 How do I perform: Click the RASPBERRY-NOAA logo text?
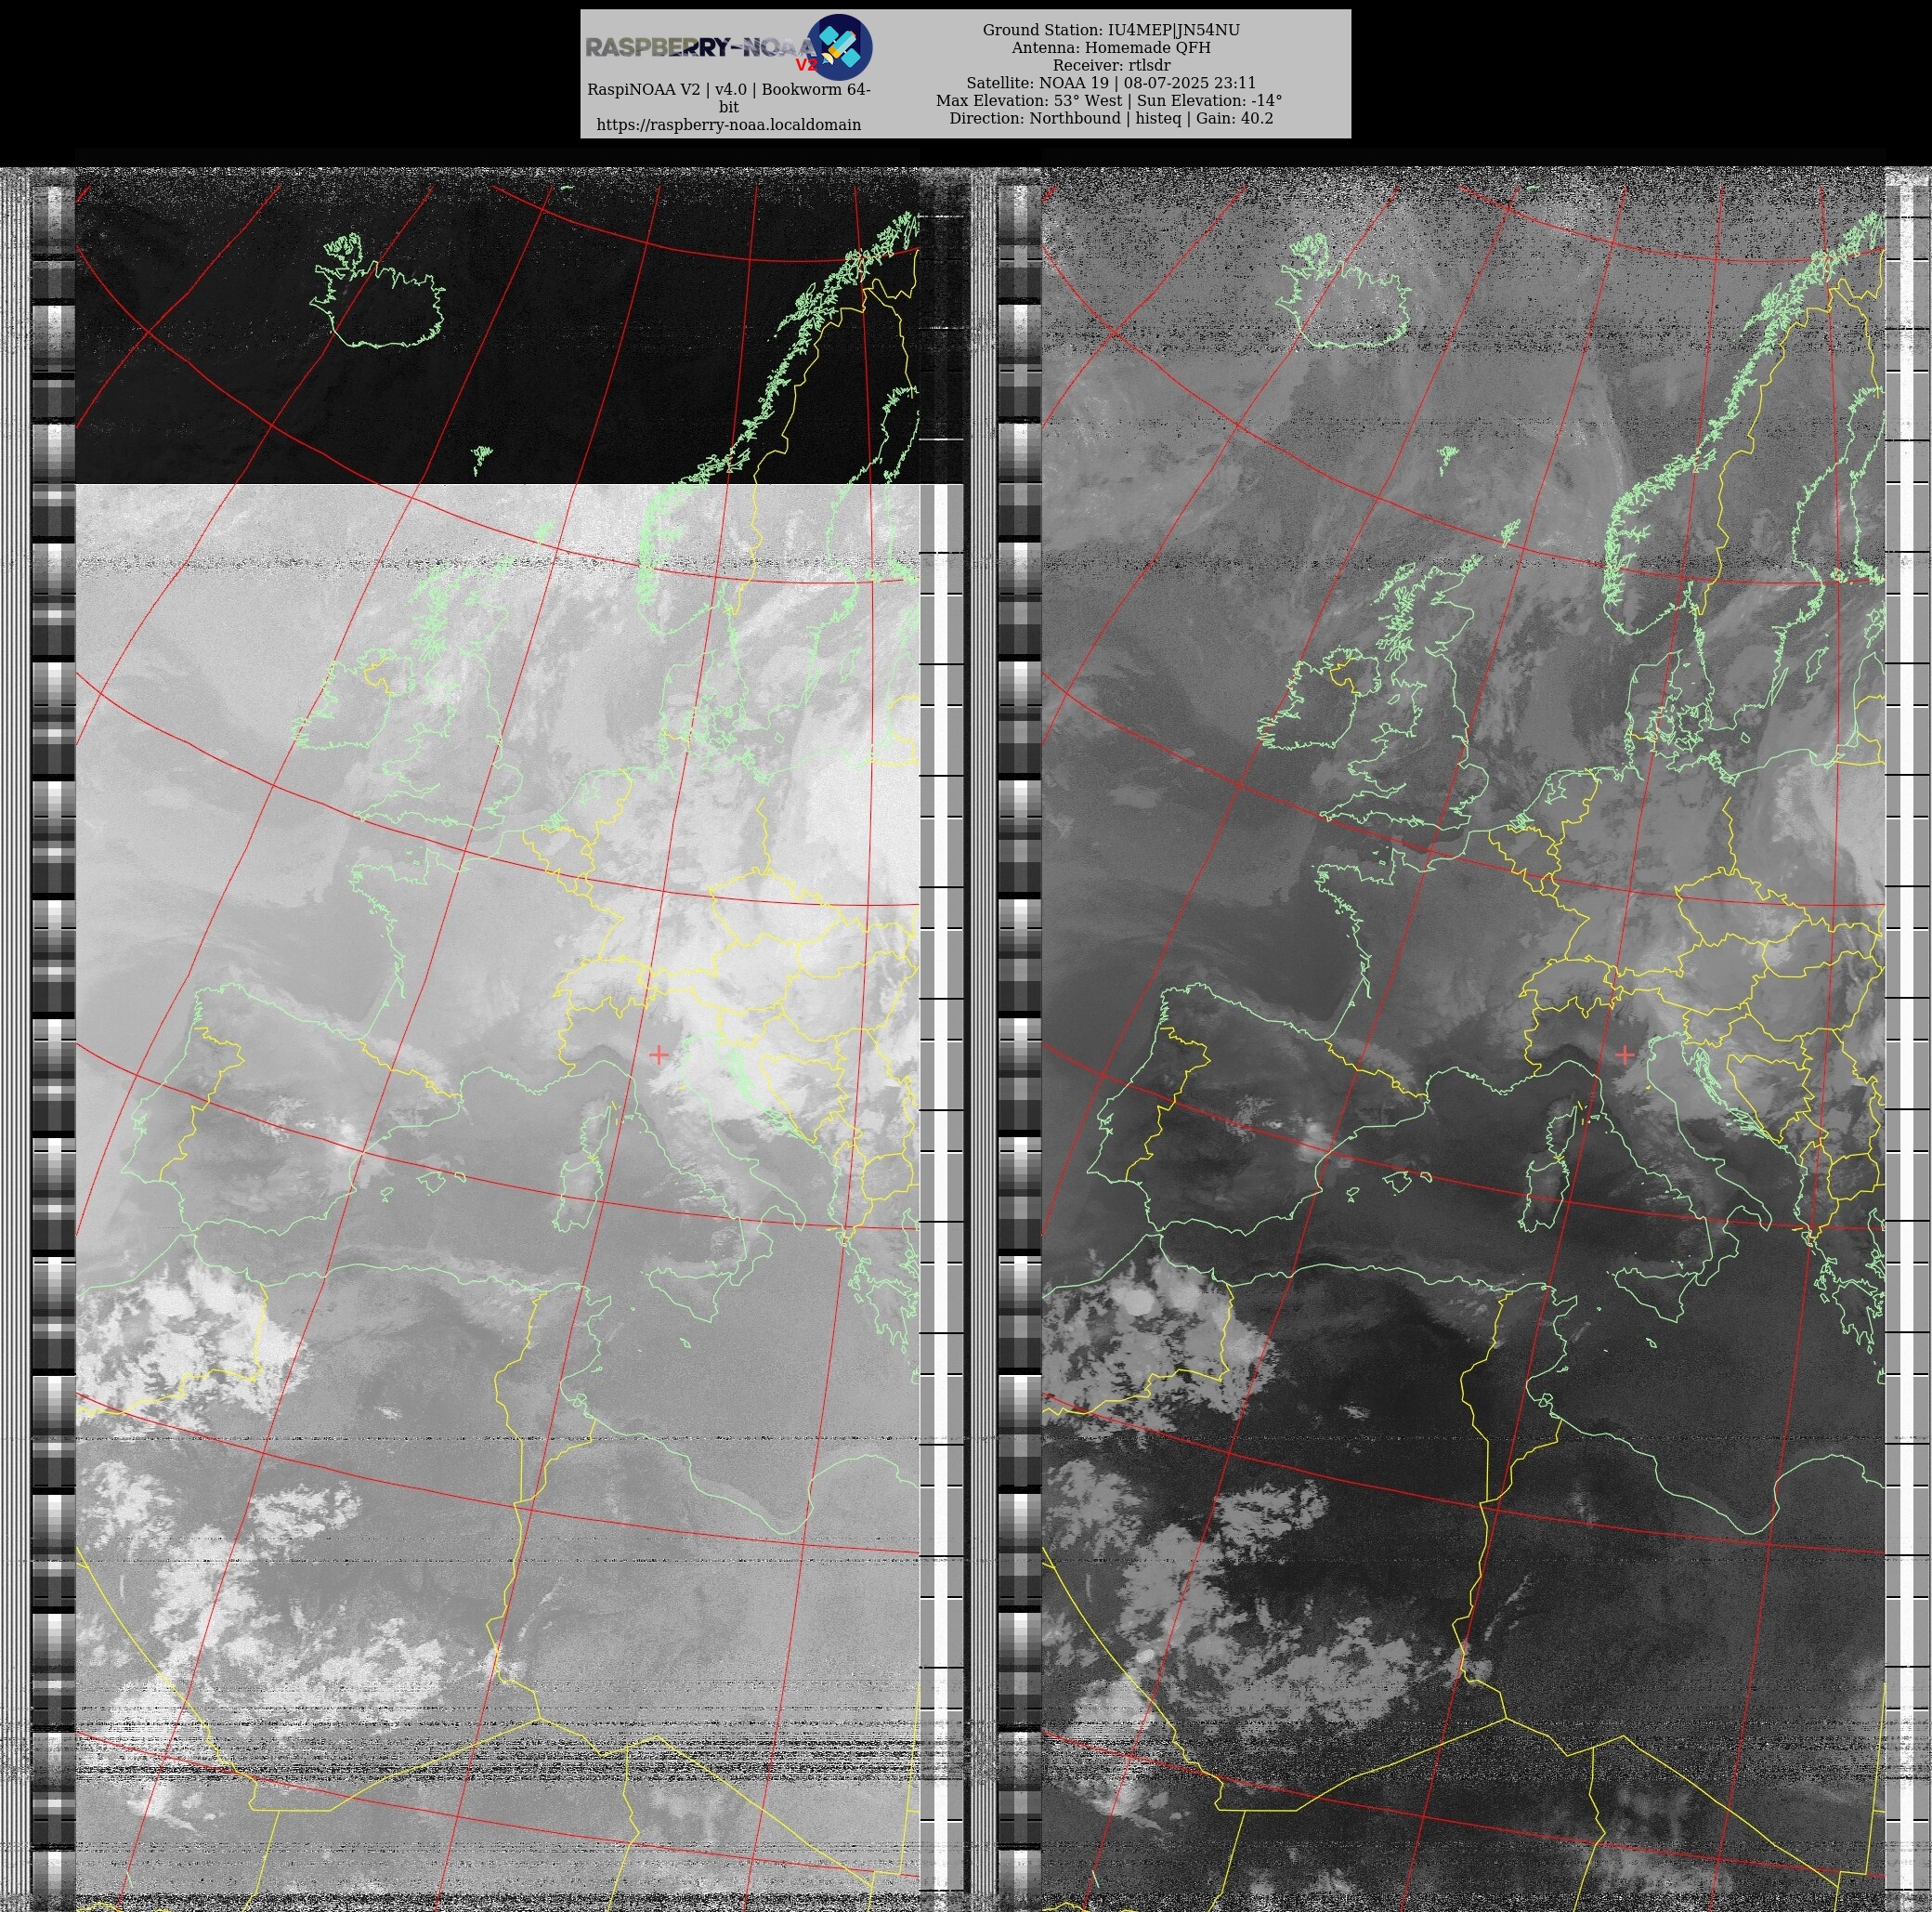[x=700, y=47]
